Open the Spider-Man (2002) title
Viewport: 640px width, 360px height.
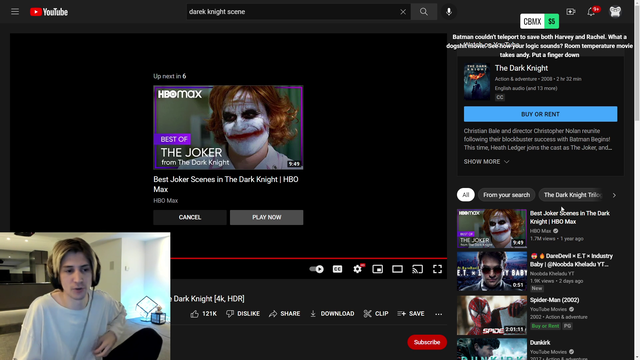click(554, 300)
